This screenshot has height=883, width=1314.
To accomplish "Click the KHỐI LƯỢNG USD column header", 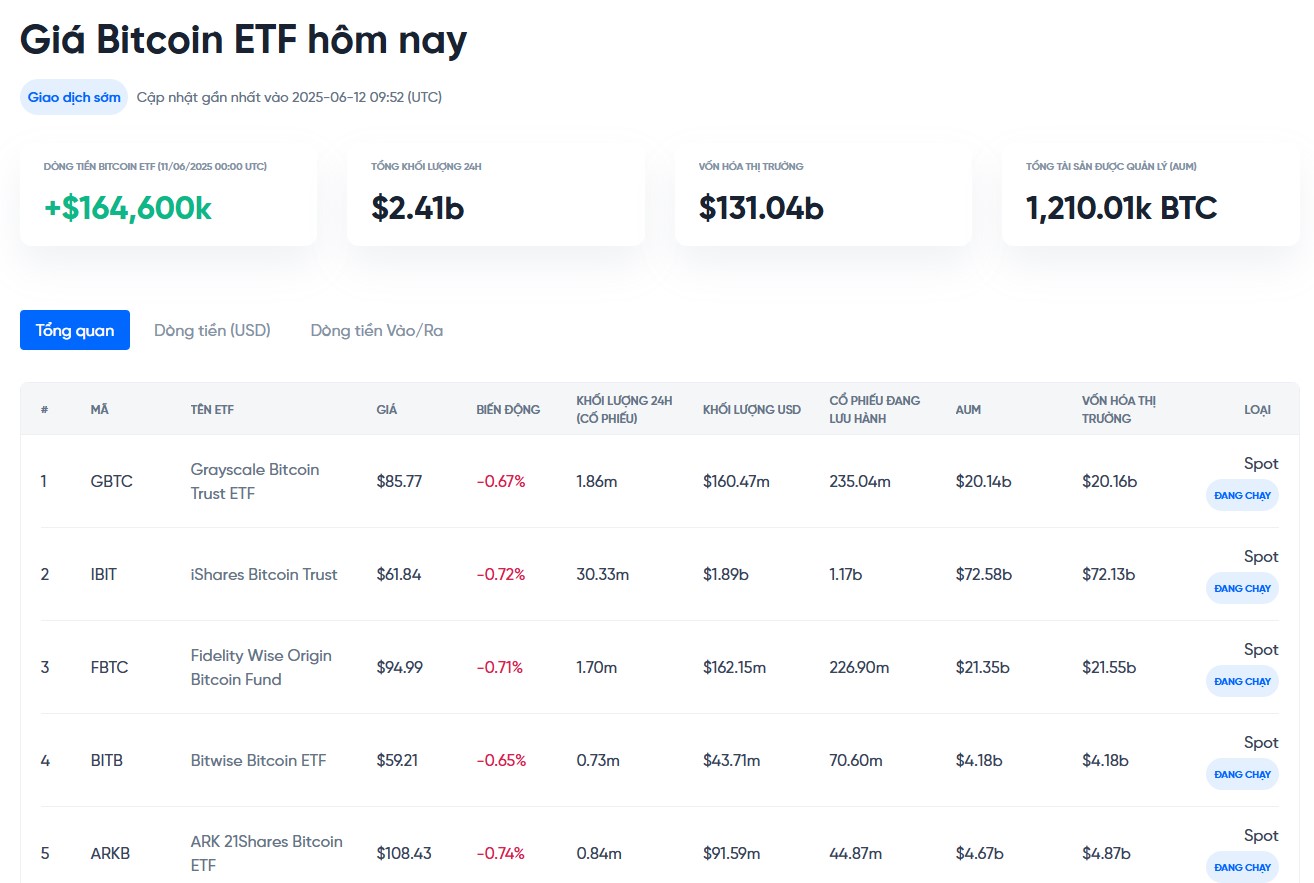I will [x=752, y=409].
